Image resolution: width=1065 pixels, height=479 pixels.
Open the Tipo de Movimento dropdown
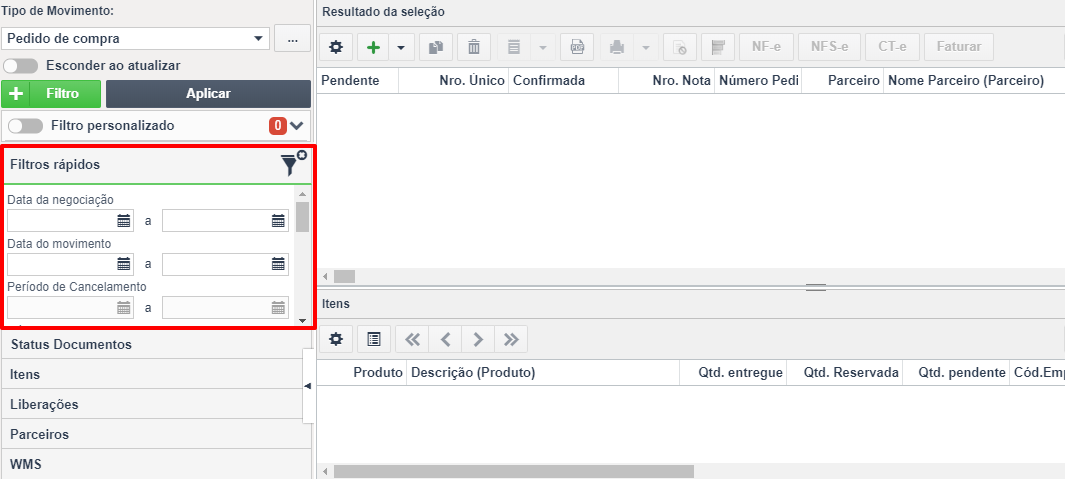[136, 39]
